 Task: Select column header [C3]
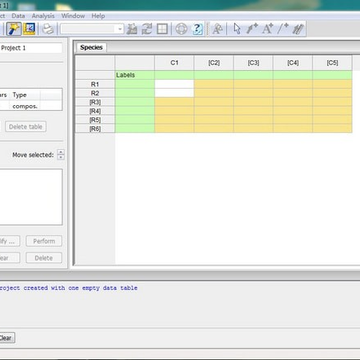[253, 63]
